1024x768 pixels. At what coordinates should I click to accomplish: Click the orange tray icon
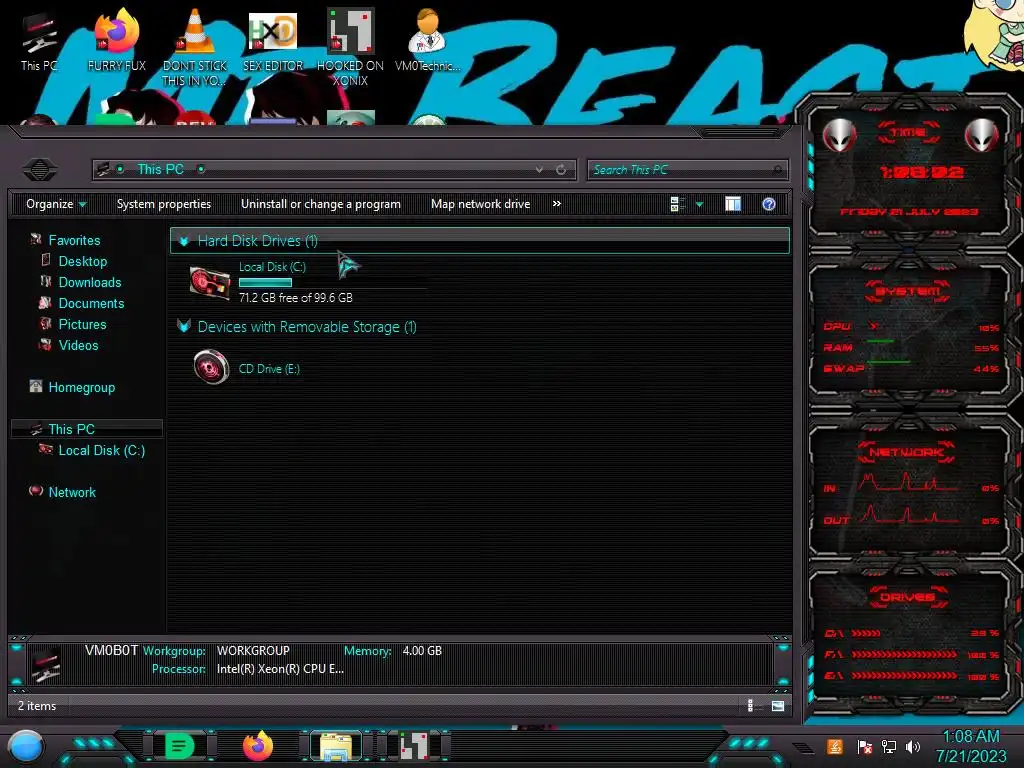point(834,746)
